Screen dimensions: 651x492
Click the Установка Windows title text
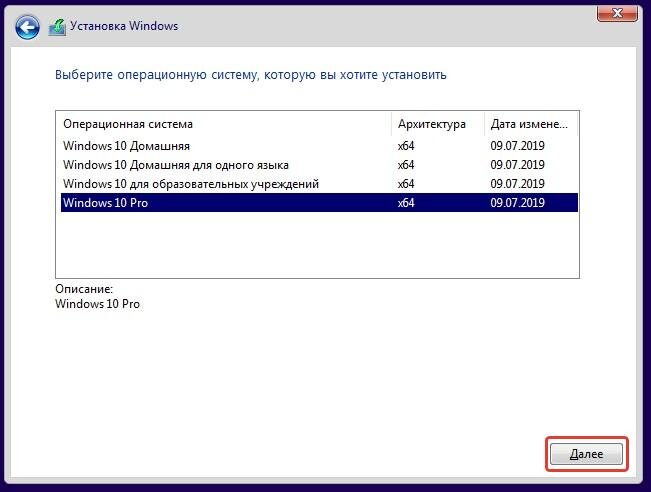click(x=124, y=26)
